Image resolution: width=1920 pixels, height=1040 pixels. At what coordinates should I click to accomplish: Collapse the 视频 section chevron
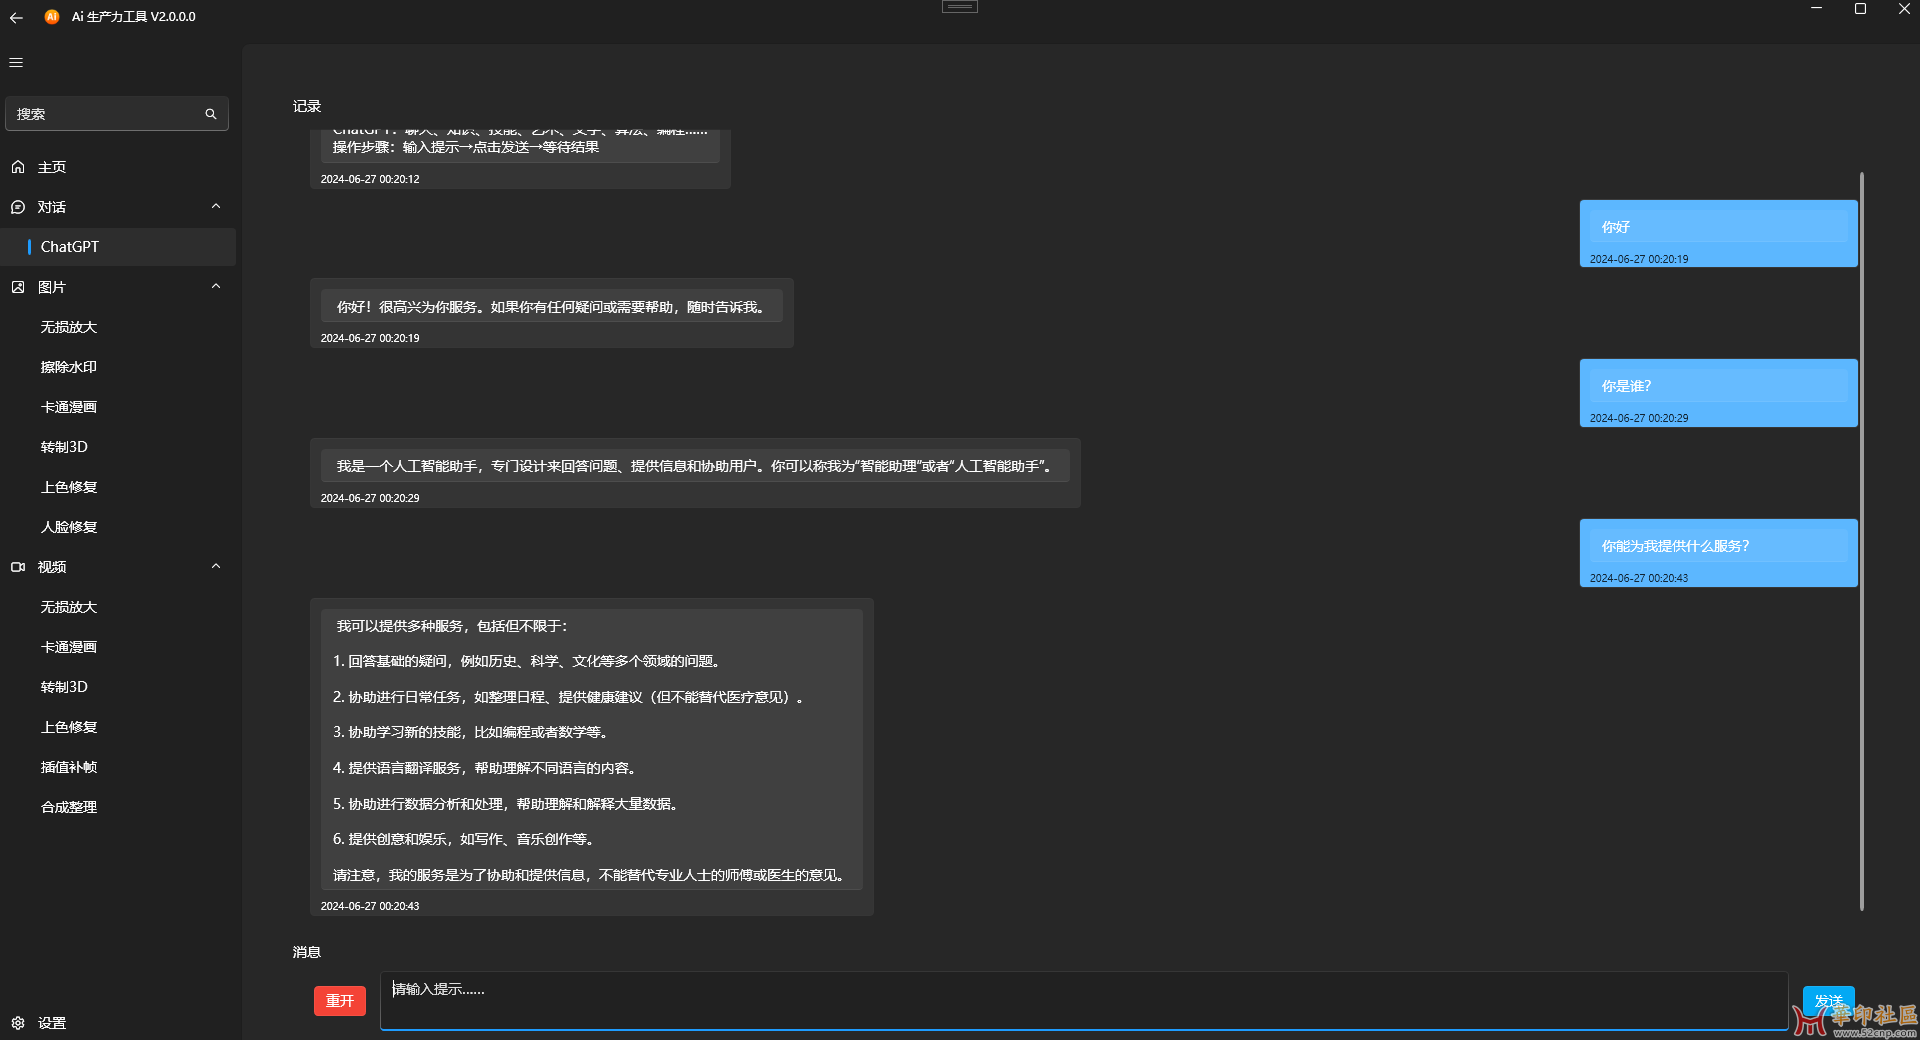tap(216, 567)
